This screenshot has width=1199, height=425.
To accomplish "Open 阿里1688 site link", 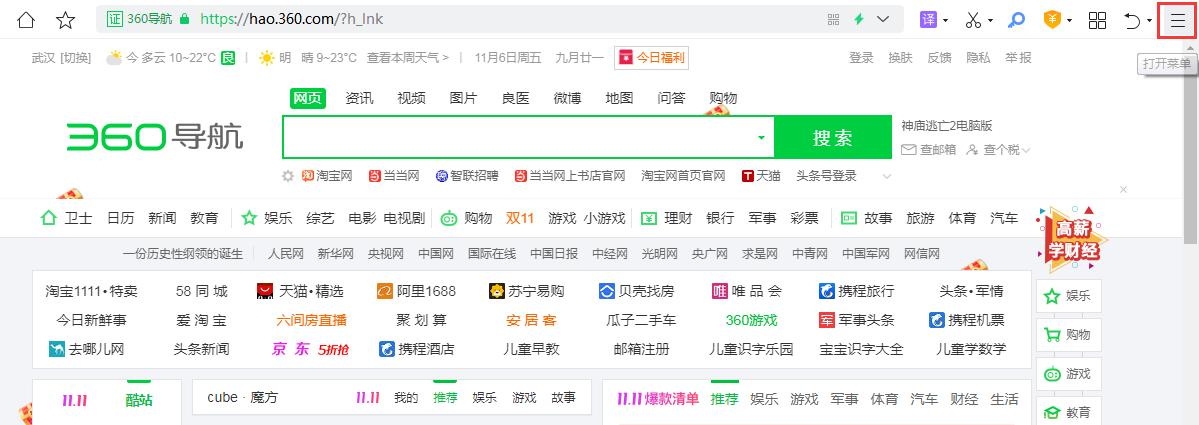I will coord(416,290).
